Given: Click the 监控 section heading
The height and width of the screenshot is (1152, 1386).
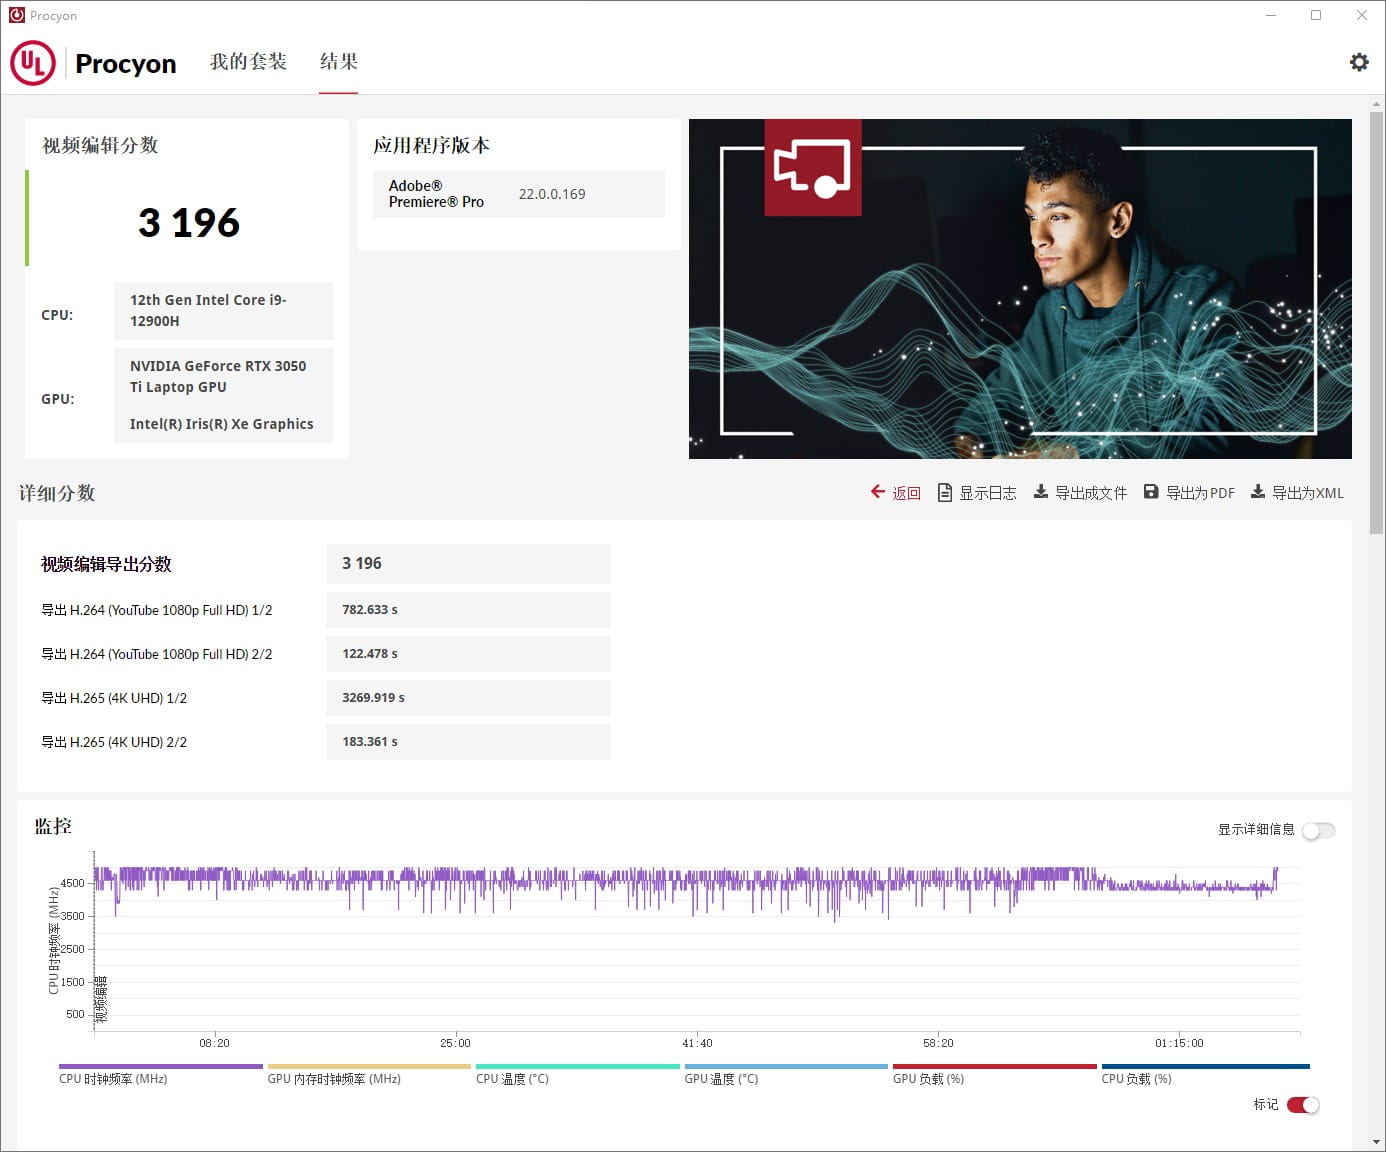Looking at the screenshot, I should [x=53, y=826].
